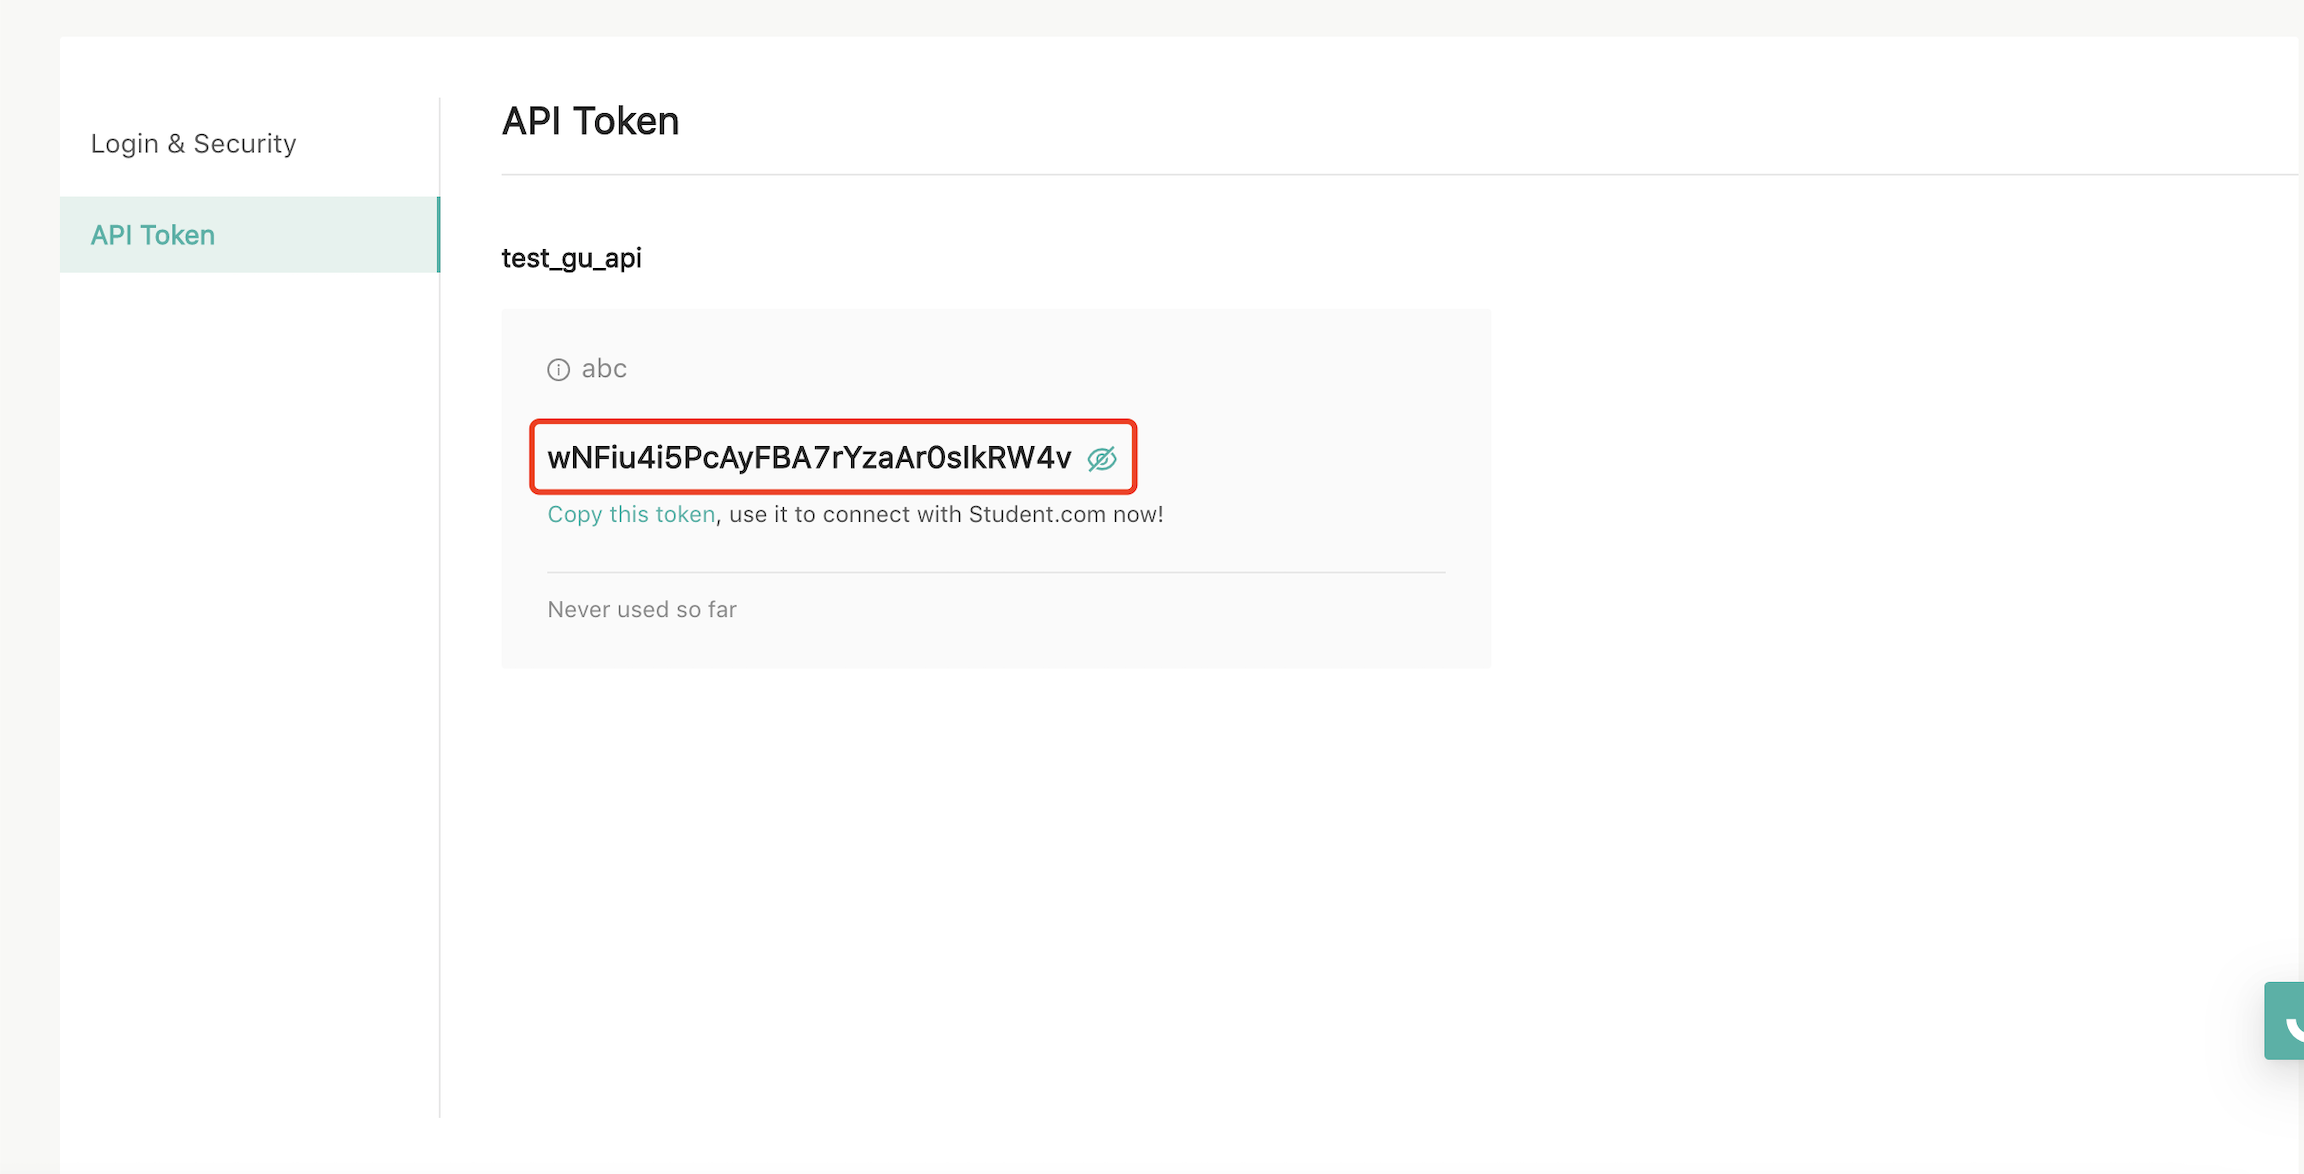Screen dimensions: 2304x1174
Task: Click the divider above 'Never used so far'
Action: tap(996, 572)
